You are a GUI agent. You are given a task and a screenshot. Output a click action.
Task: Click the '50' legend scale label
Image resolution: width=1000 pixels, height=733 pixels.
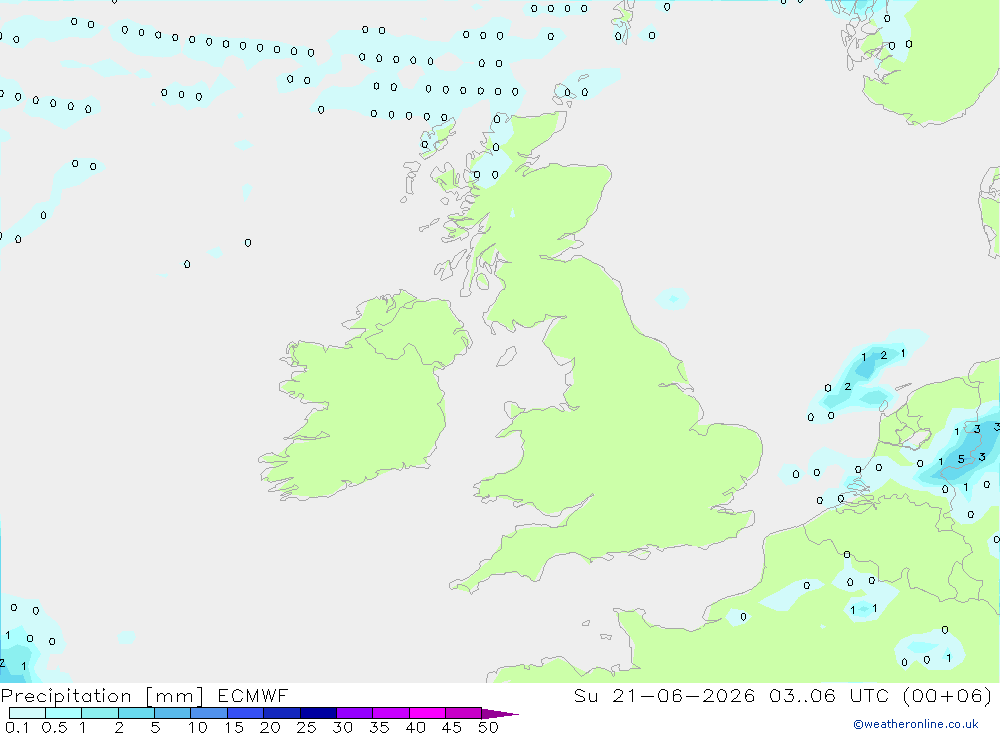click(488, 727)
